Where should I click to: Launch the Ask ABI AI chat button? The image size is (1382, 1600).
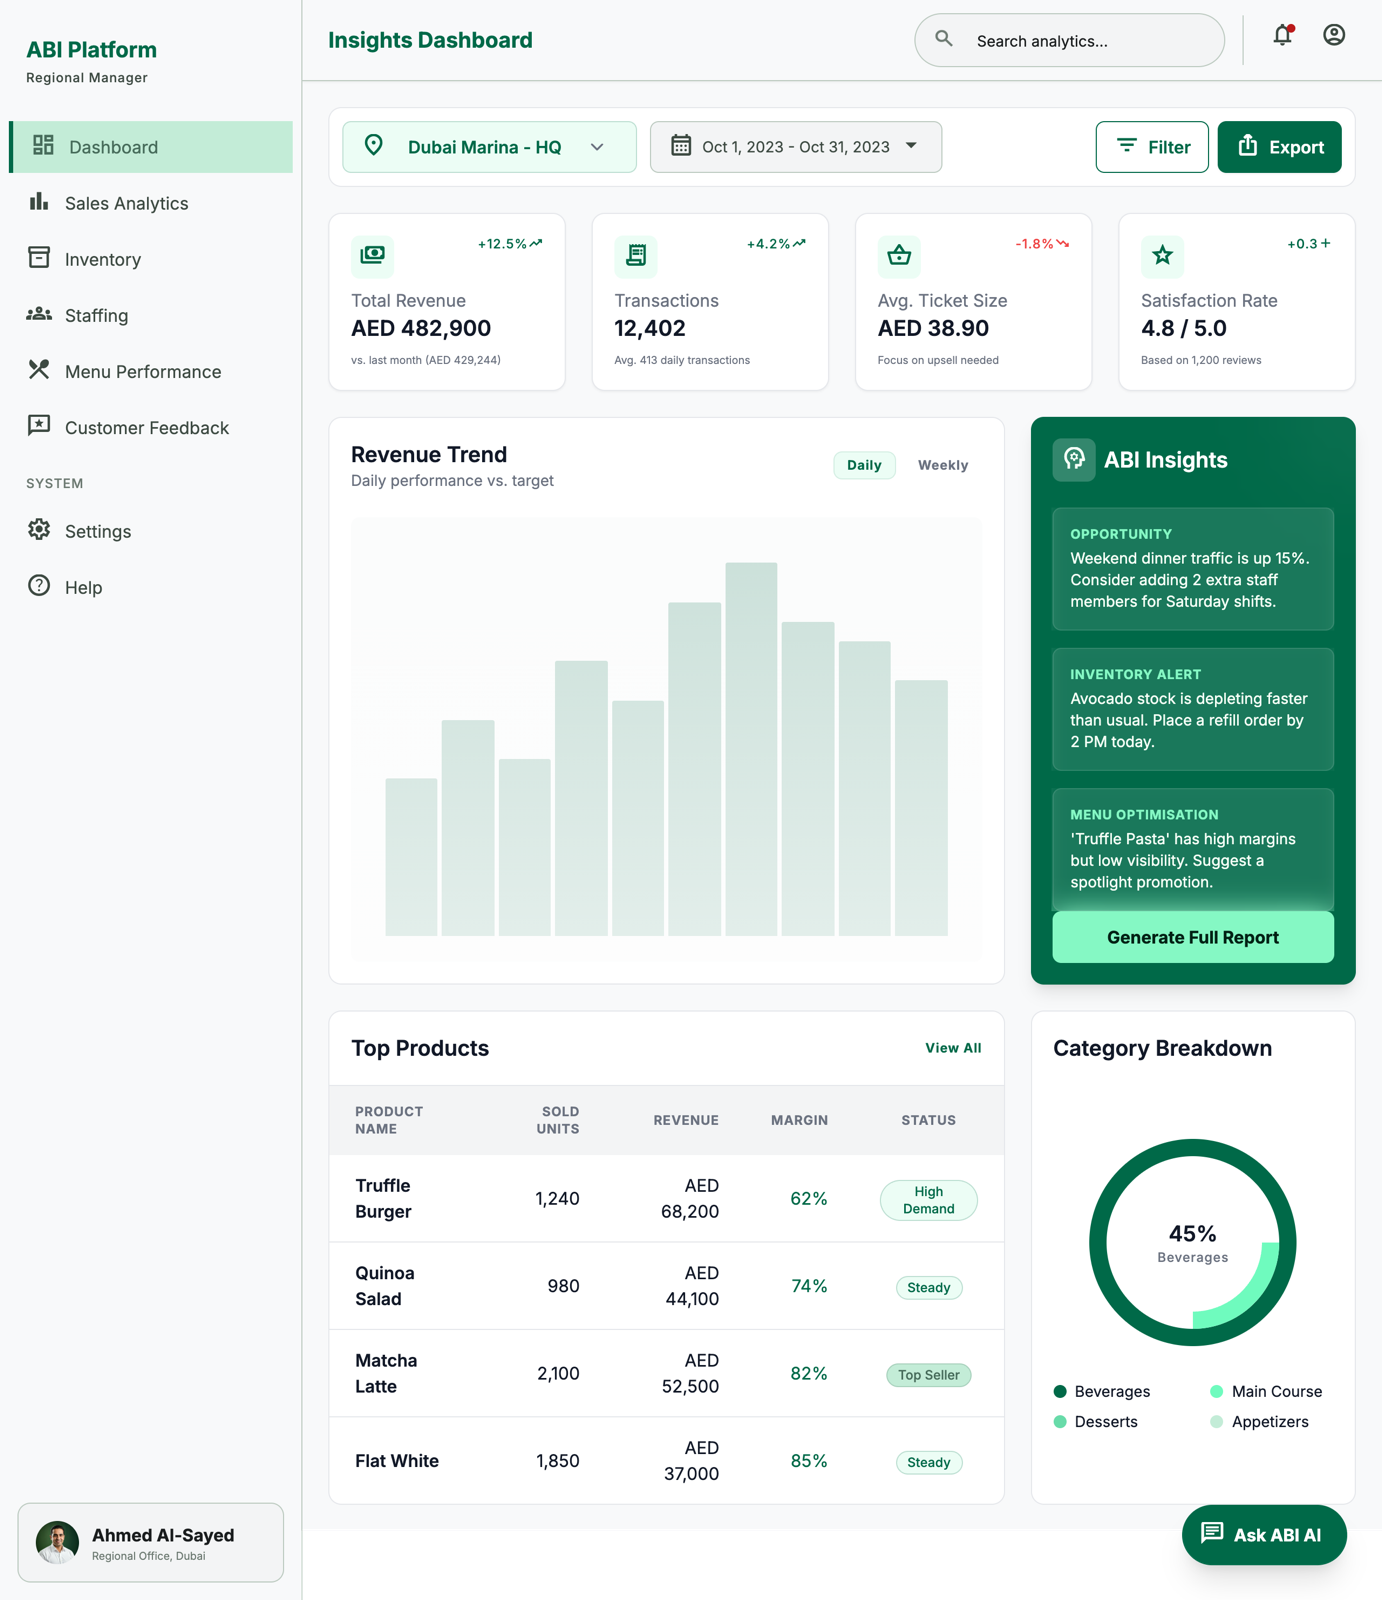click(x=1264, y=1535)
